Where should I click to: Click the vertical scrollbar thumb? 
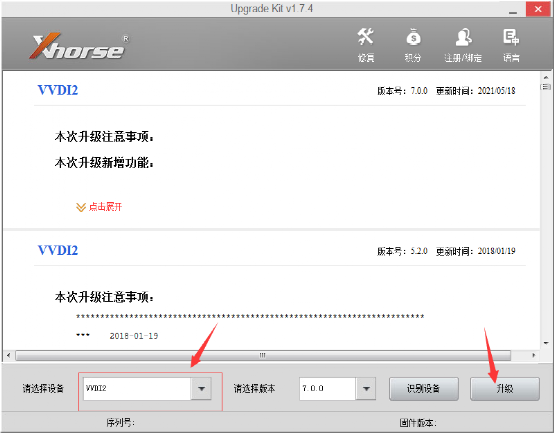(x=546, y=87)
